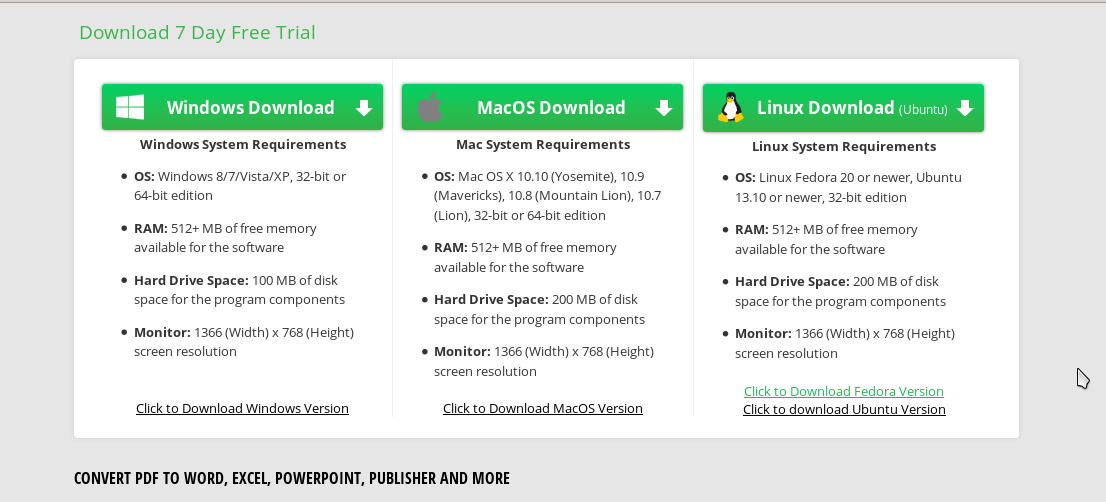
Task: Click the 100 MB Hard Drive Space text
Action: point(239,290)
